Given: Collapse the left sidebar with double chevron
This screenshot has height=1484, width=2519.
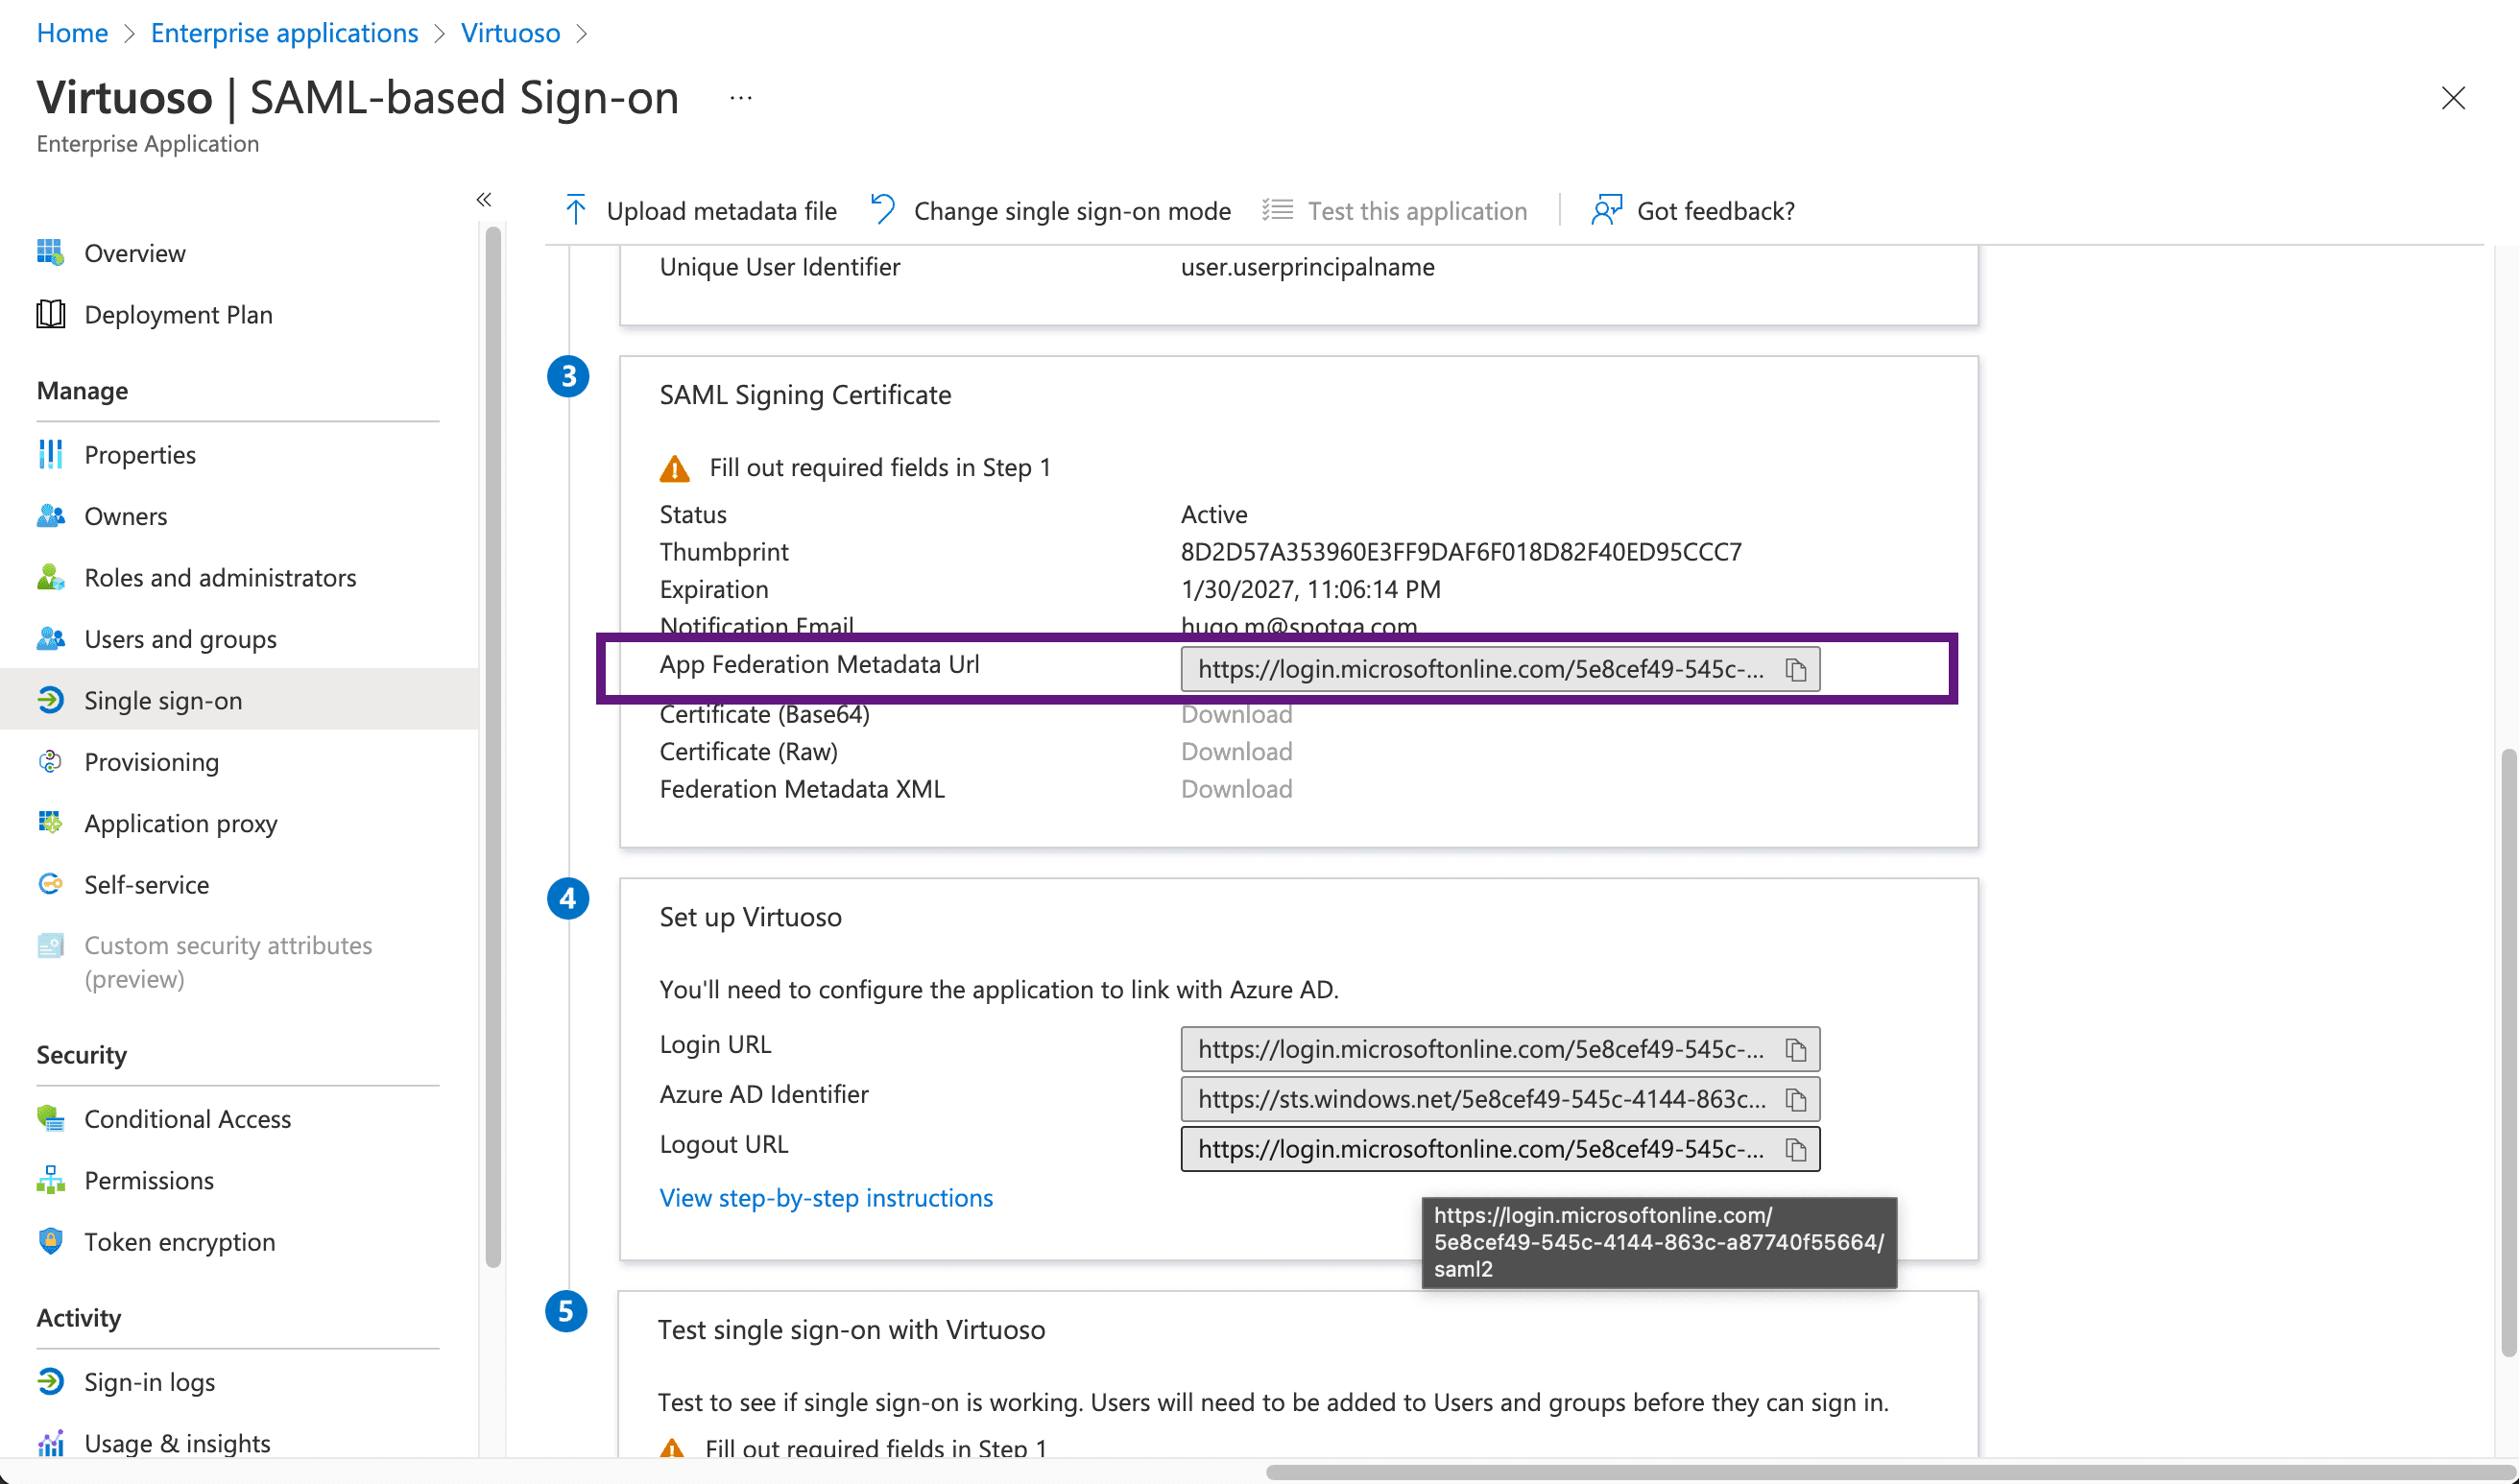Looking at the screenshot, I should click(483, 199).
